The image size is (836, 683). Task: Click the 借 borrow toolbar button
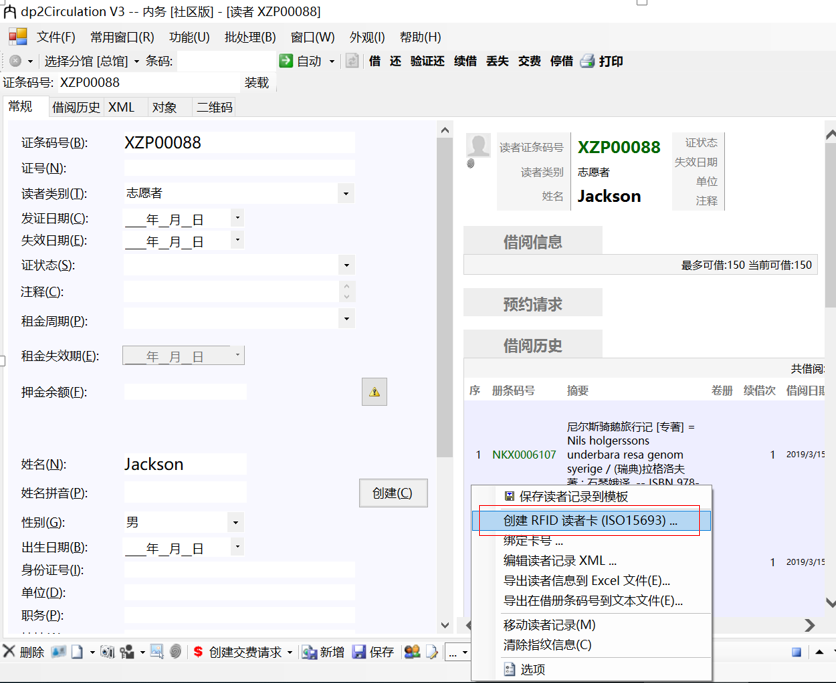click(375, 61)
